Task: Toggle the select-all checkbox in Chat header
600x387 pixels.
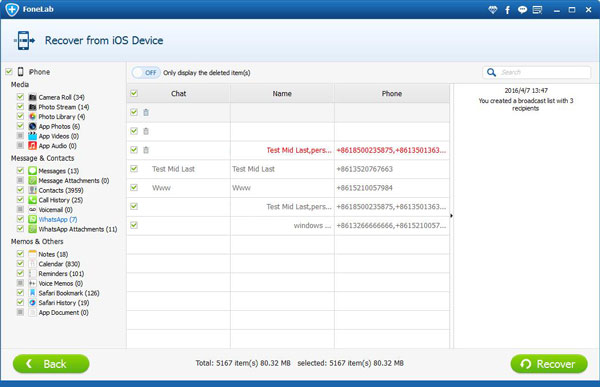Action: coord(134,93)
